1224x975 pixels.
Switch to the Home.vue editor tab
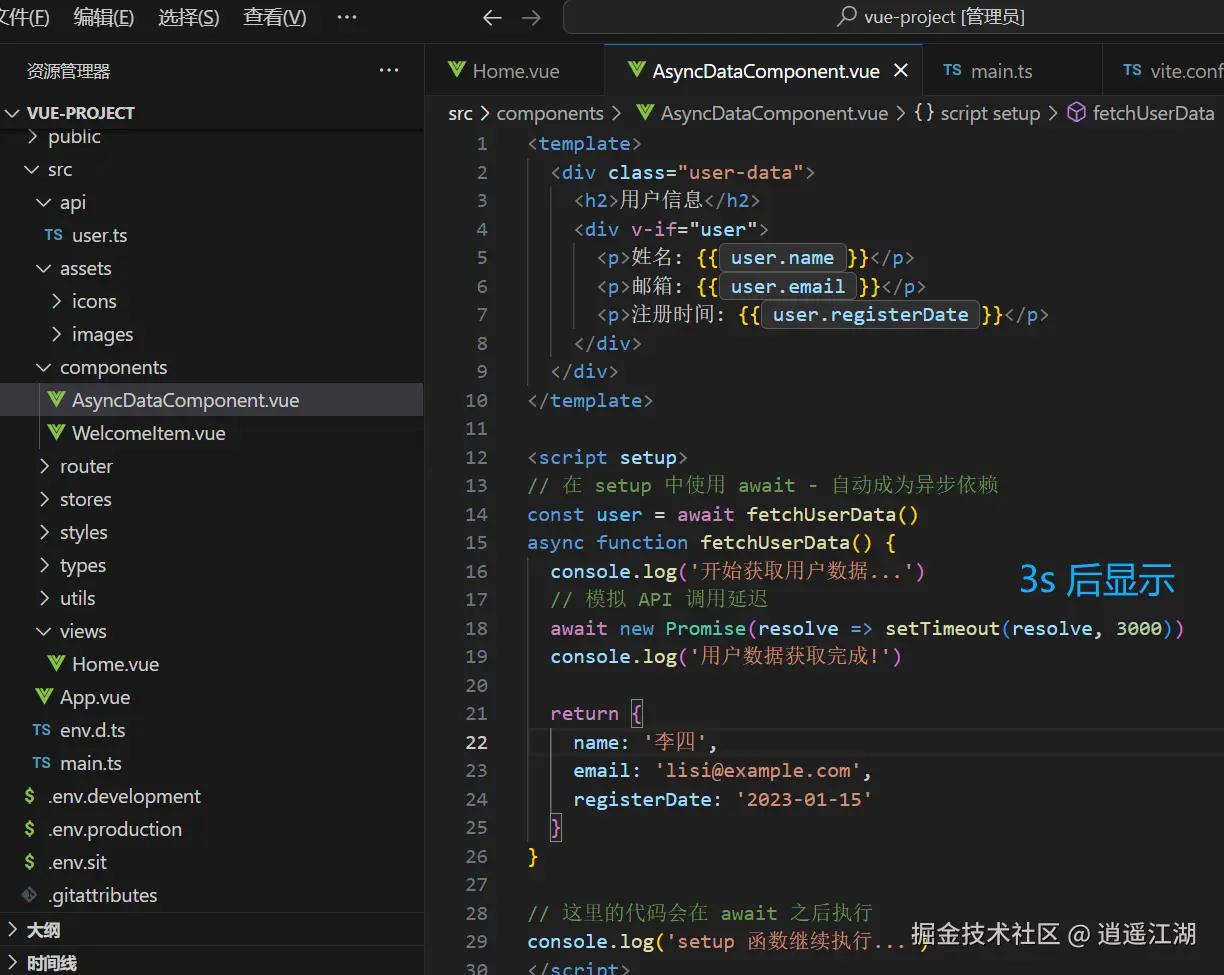click(x=514, y=71)
